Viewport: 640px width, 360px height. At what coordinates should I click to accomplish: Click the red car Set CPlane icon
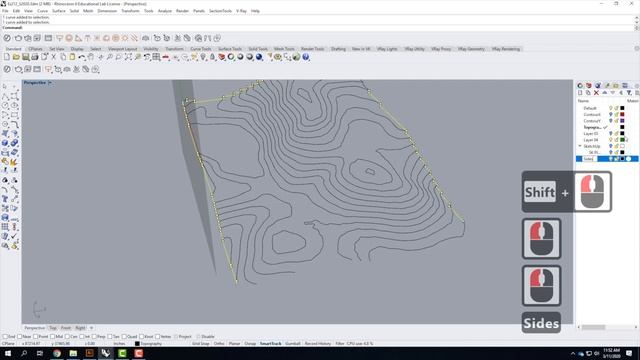click(x=166, y=57)
